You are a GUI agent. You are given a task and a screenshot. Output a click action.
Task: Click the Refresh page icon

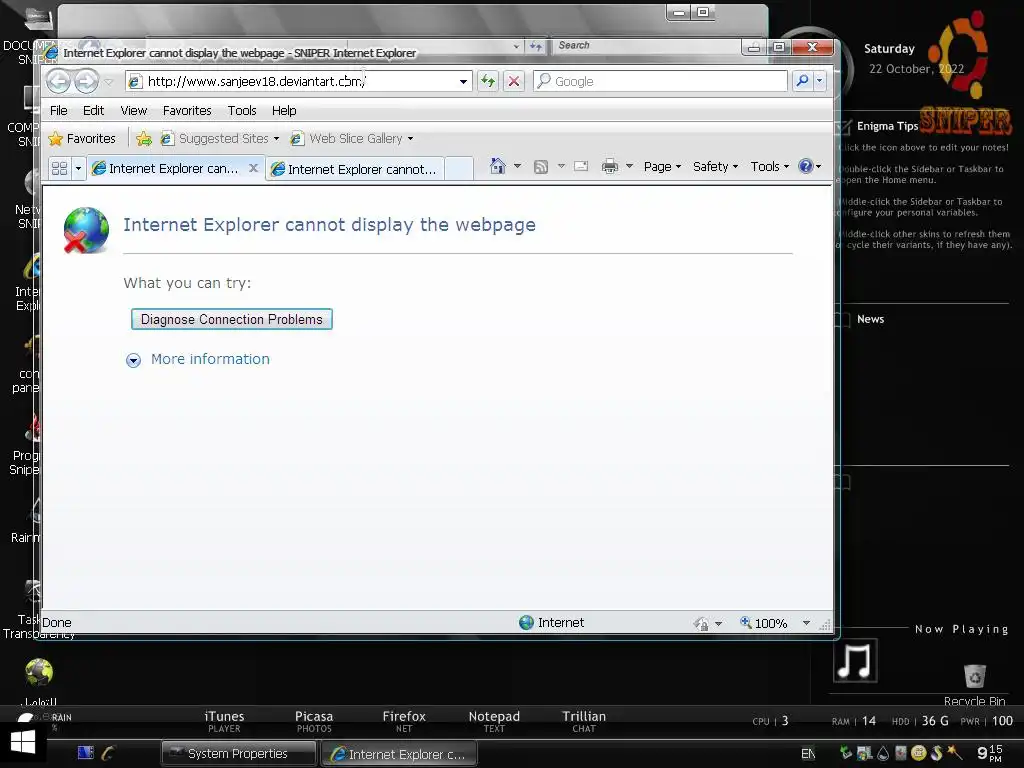(x=488, y=81)
